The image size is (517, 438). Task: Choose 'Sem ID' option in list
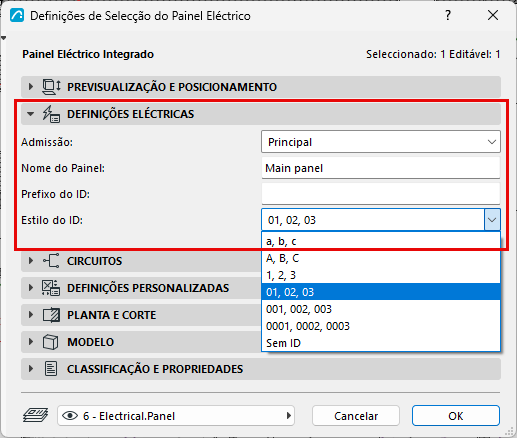tap(381, 343)
